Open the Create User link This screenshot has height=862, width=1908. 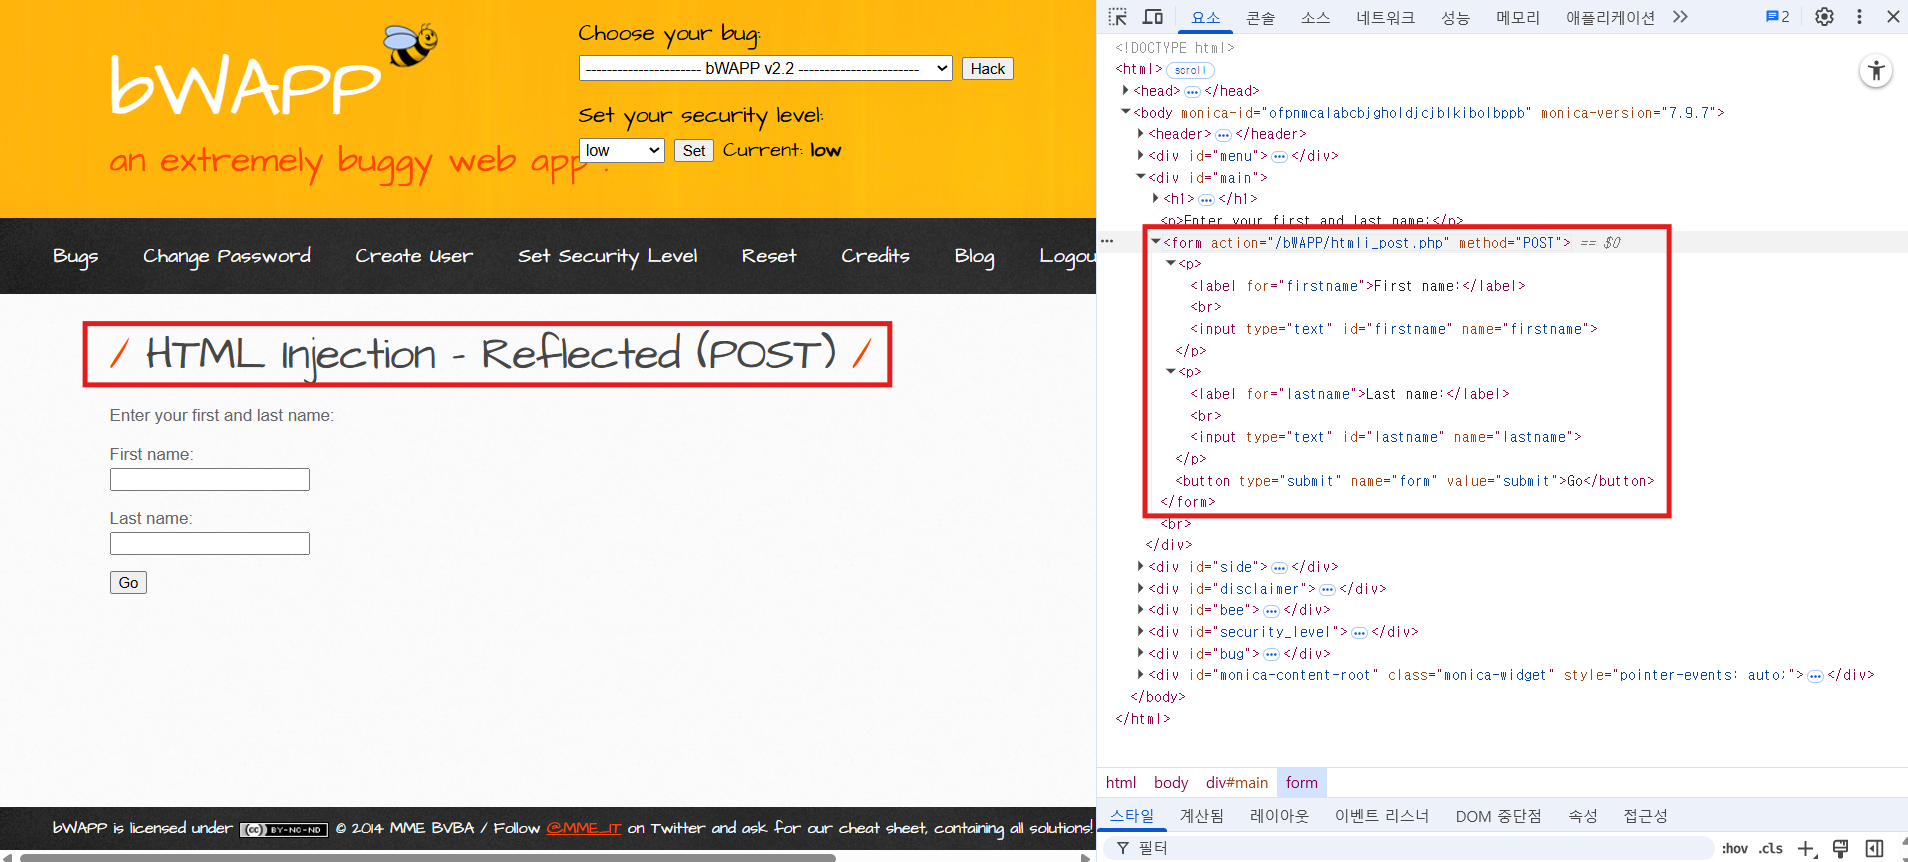click(x=414, y=256)
